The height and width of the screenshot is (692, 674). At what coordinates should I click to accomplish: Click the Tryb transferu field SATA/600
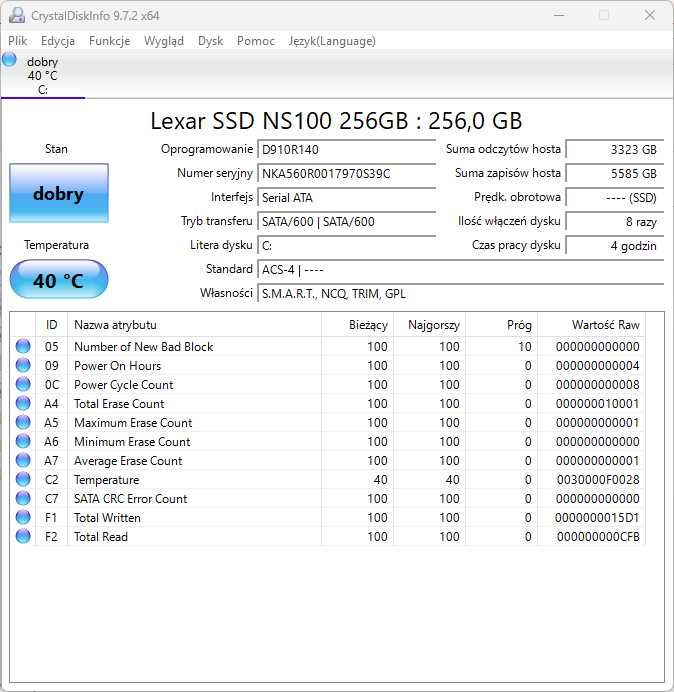point(346,221)
